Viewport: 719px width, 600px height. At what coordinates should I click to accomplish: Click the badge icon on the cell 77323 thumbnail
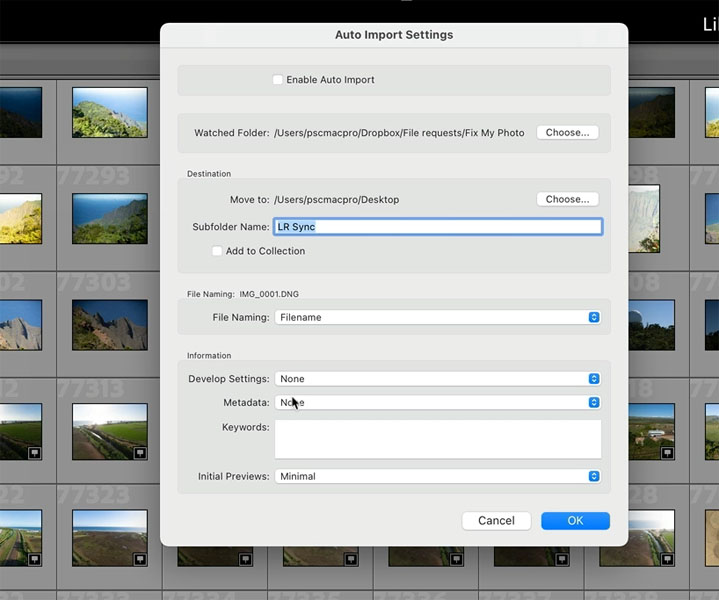[x=140, y=559]
